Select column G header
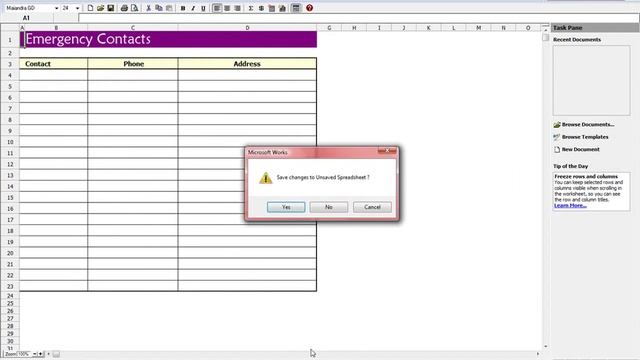The height and width of the screenshot is (360, 640). [329, 28]
